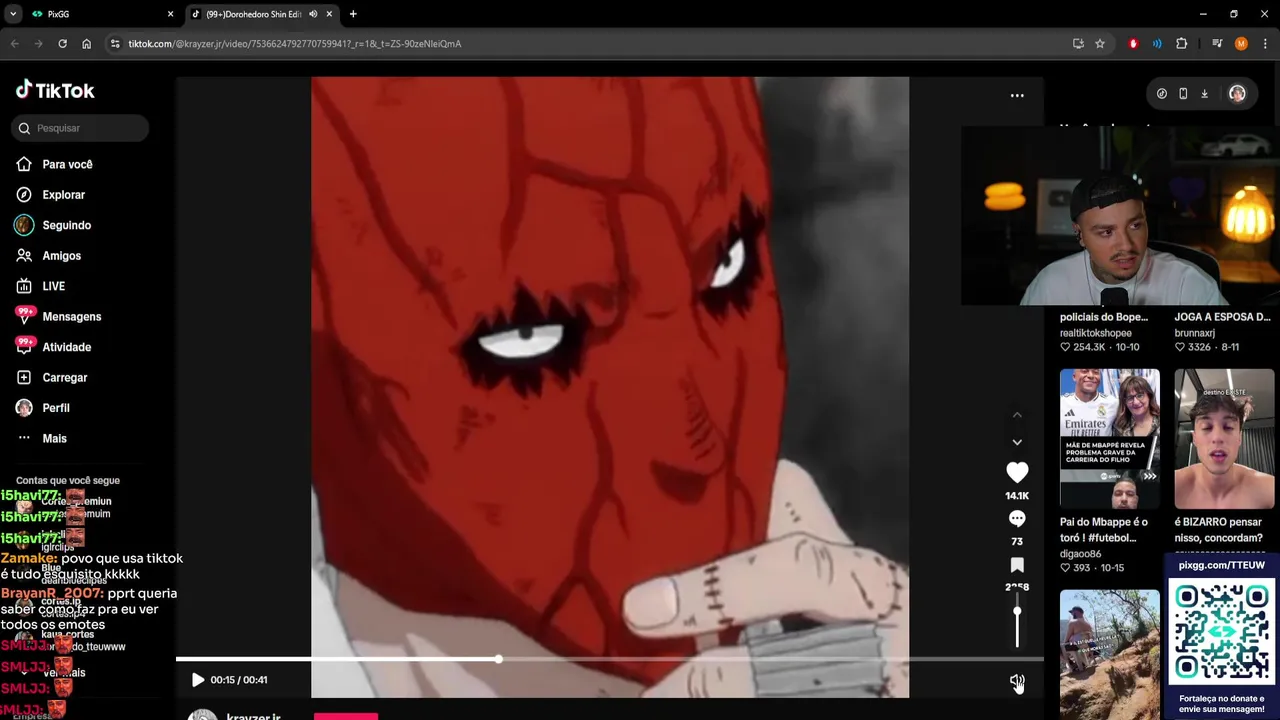
Task: Open the blue sound wave extension
Action: 1157,44
